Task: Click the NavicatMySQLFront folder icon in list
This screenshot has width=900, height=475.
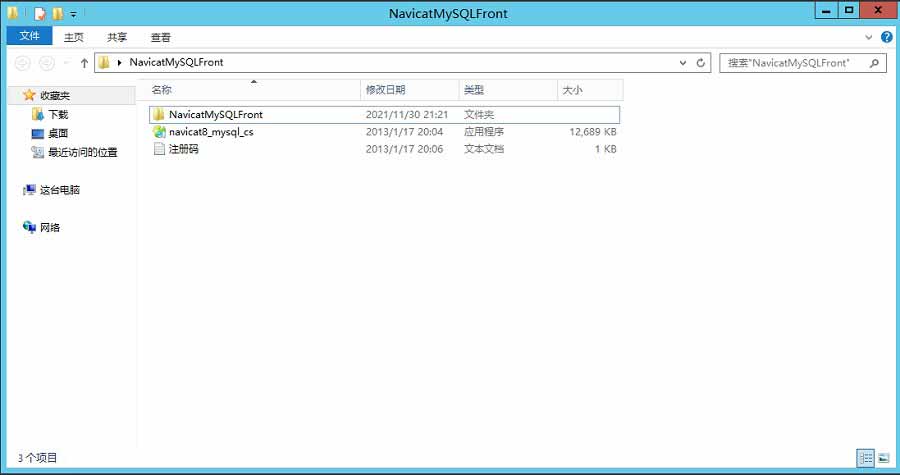Action: (159, 114)
